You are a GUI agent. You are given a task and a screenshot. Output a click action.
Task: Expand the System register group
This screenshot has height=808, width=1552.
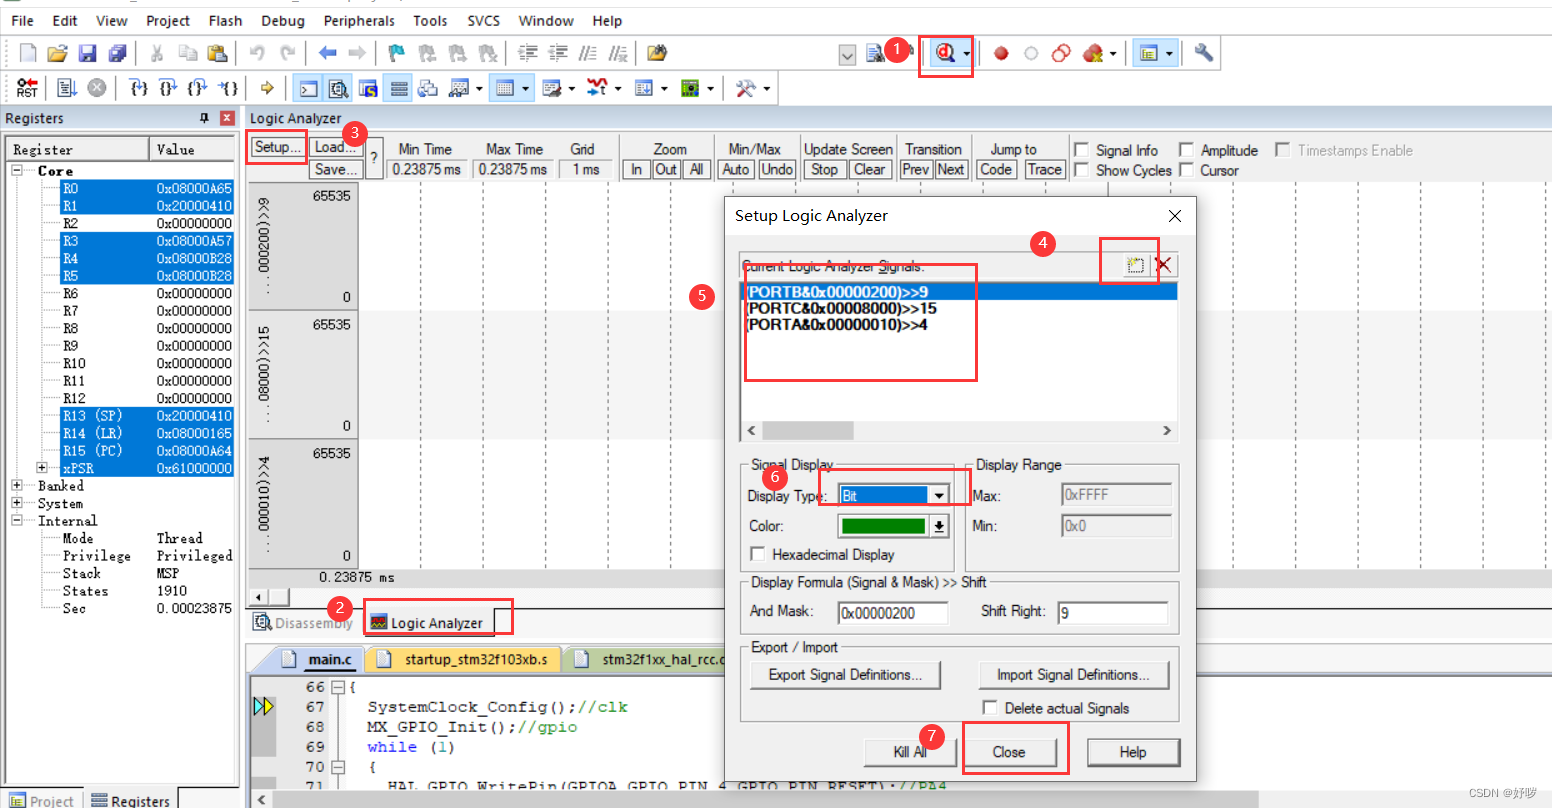tap(17, 503)
